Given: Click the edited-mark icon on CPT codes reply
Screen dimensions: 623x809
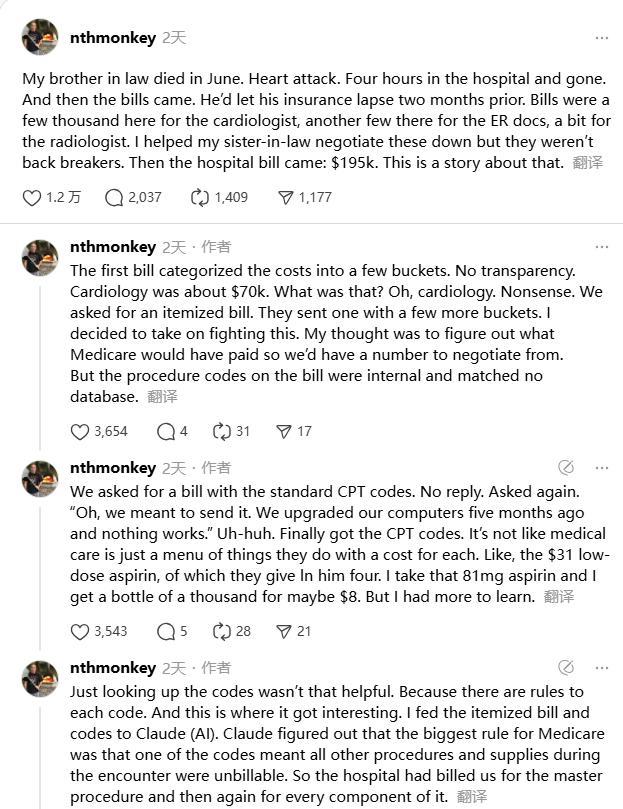Looking at the screenshot, I should [x=566, y=467].
